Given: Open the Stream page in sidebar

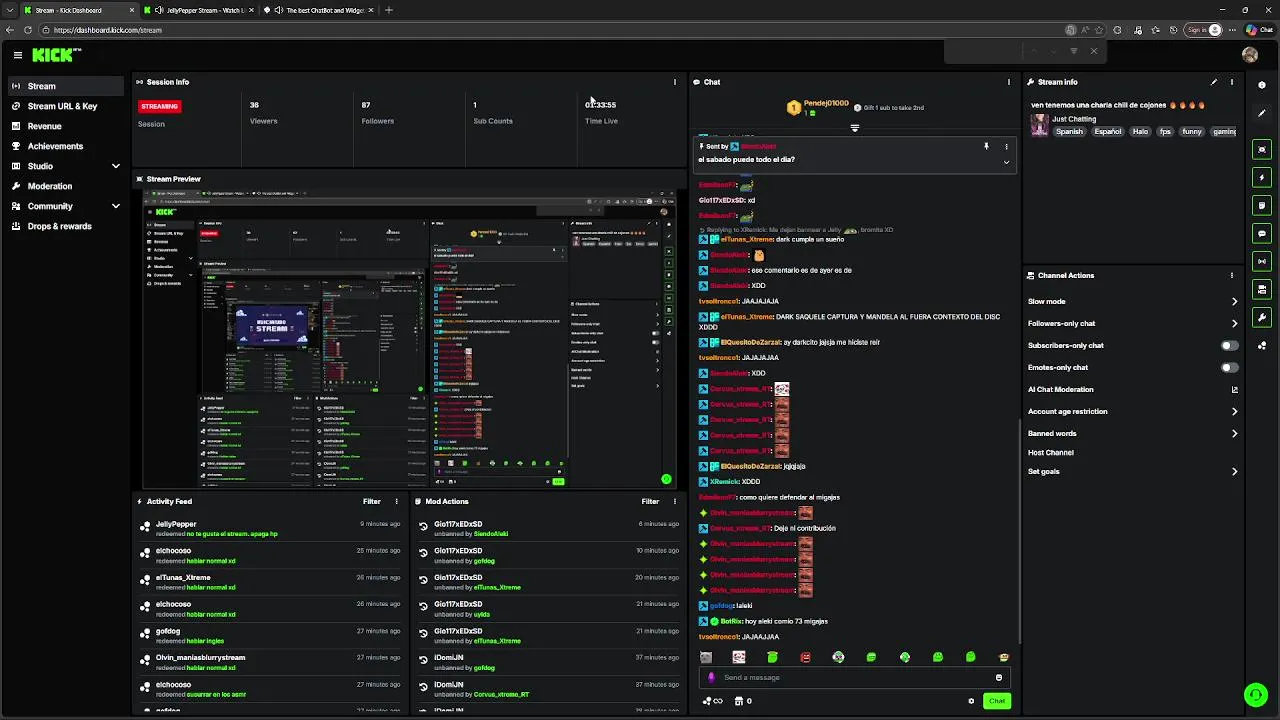Looking at the screenshot, I should 66,86.
